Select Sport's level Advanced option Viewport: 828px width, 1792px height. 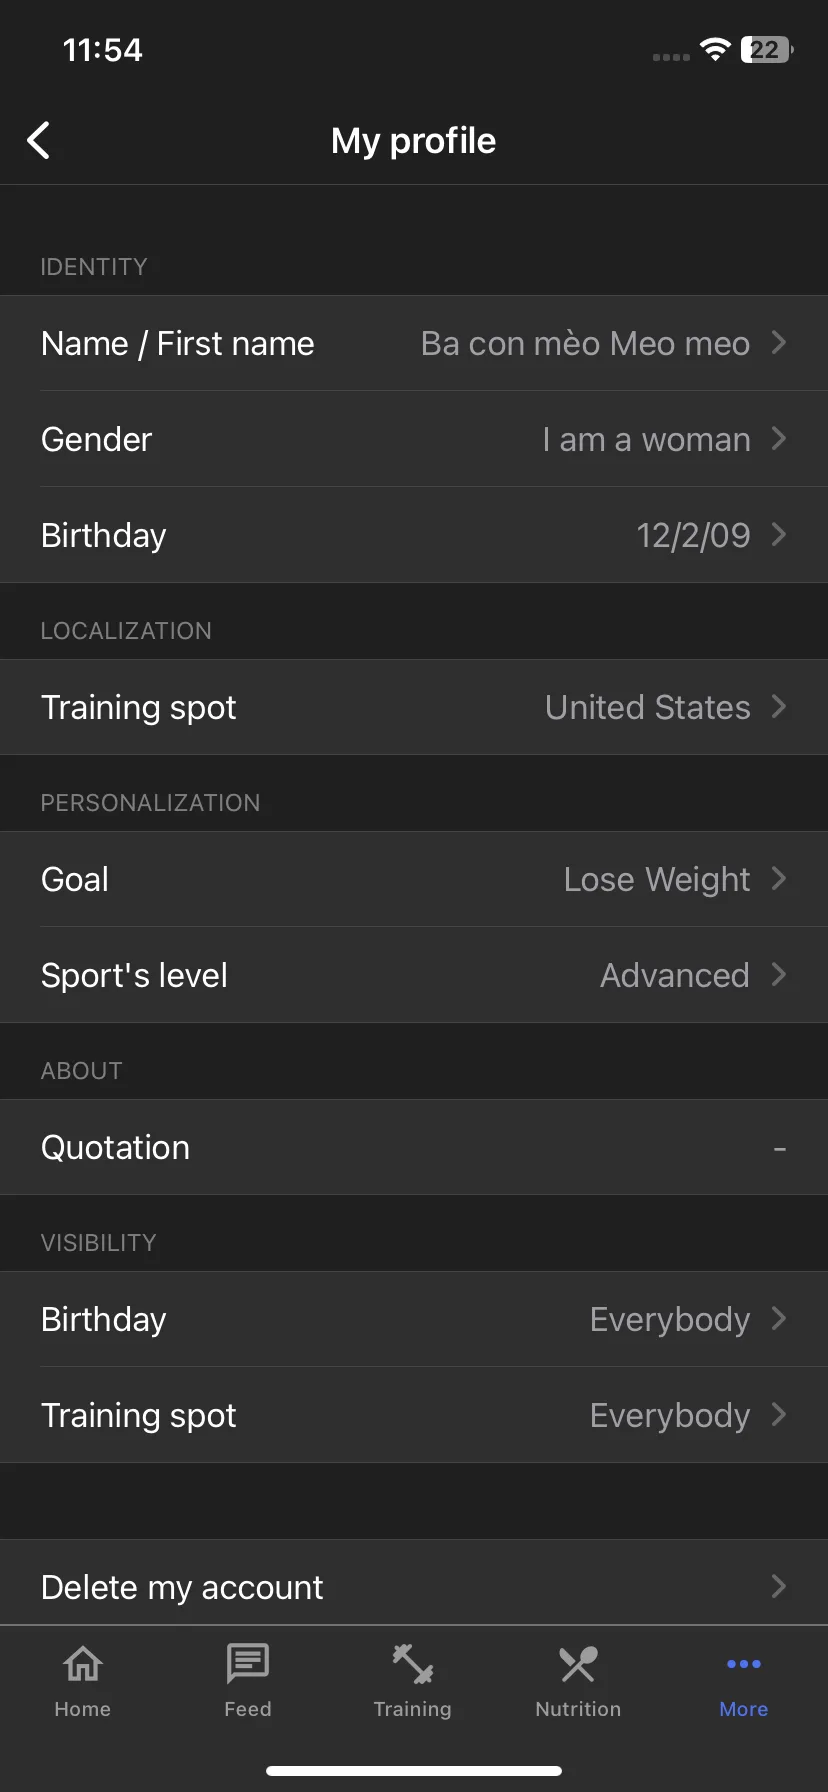(414, 975)
